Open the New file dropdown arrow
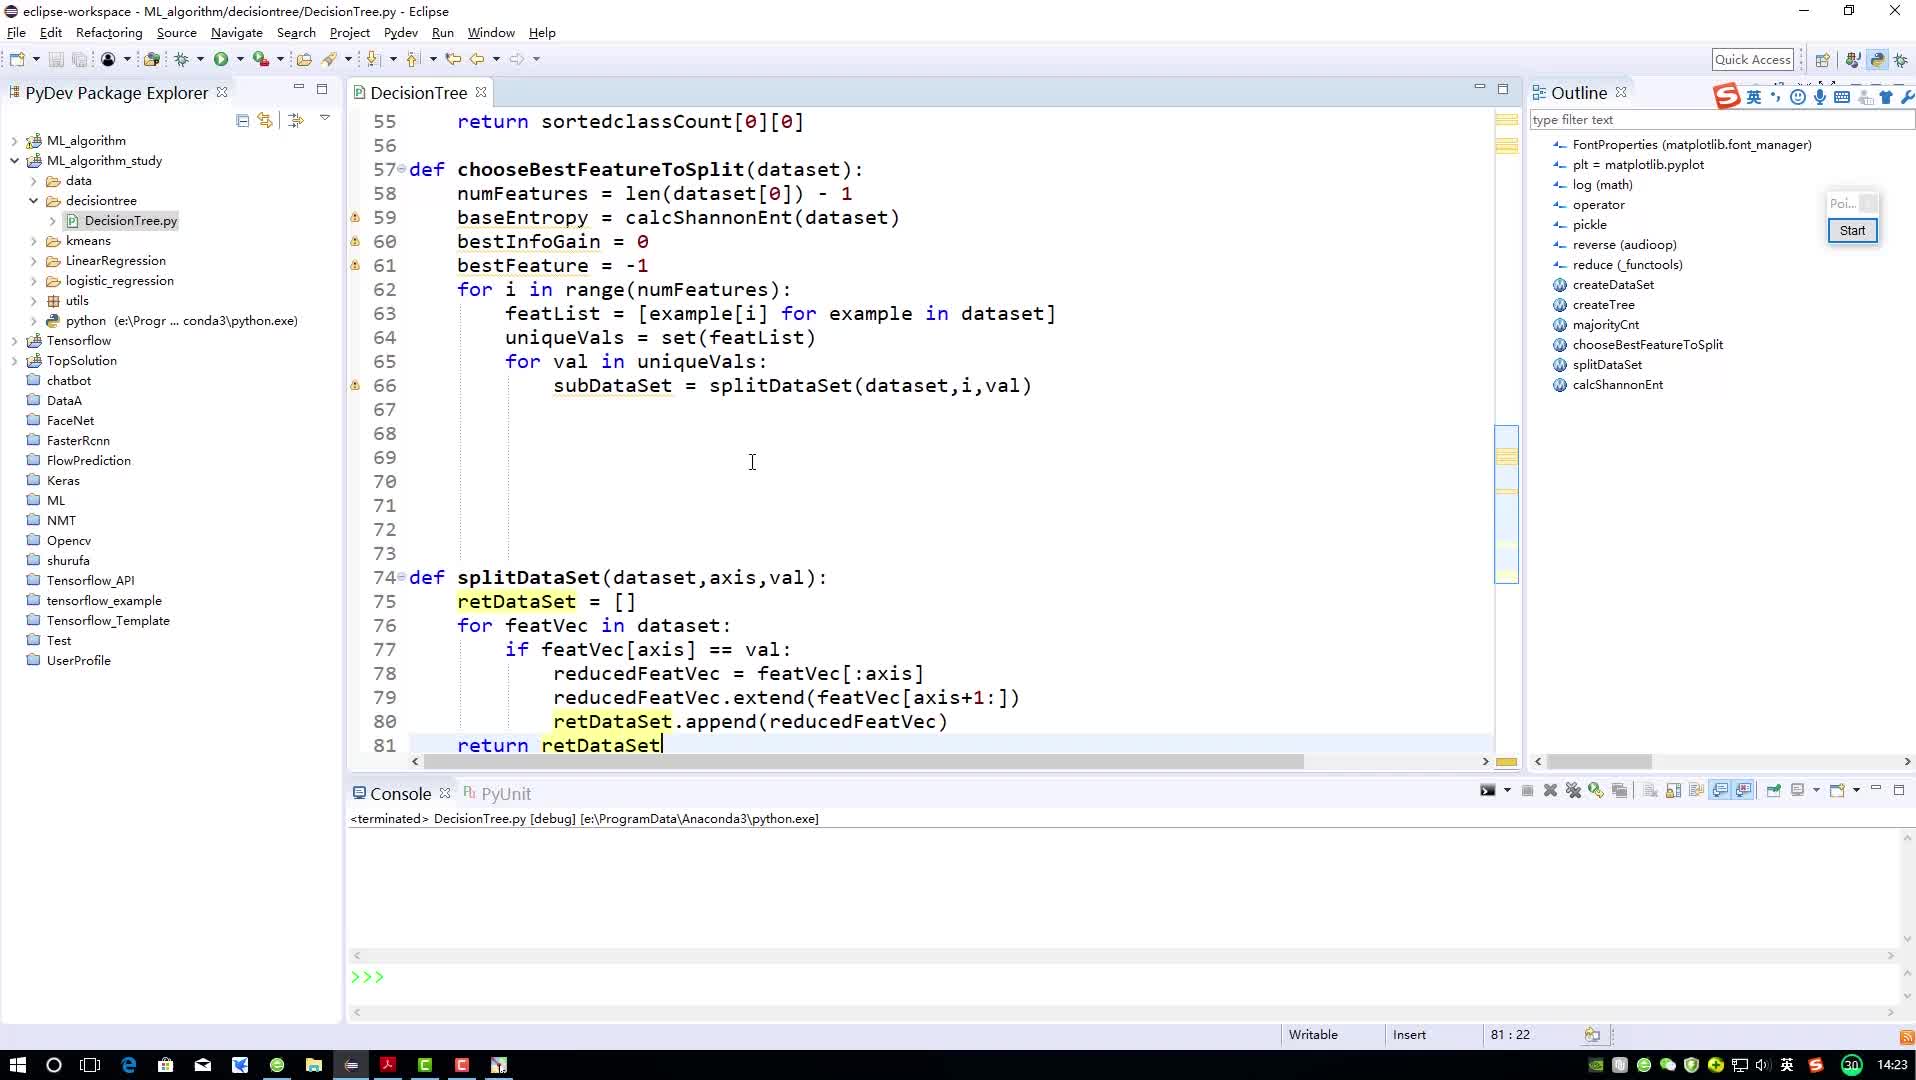Viewport: 1916px width, 1080px height. tap(36, 59)
